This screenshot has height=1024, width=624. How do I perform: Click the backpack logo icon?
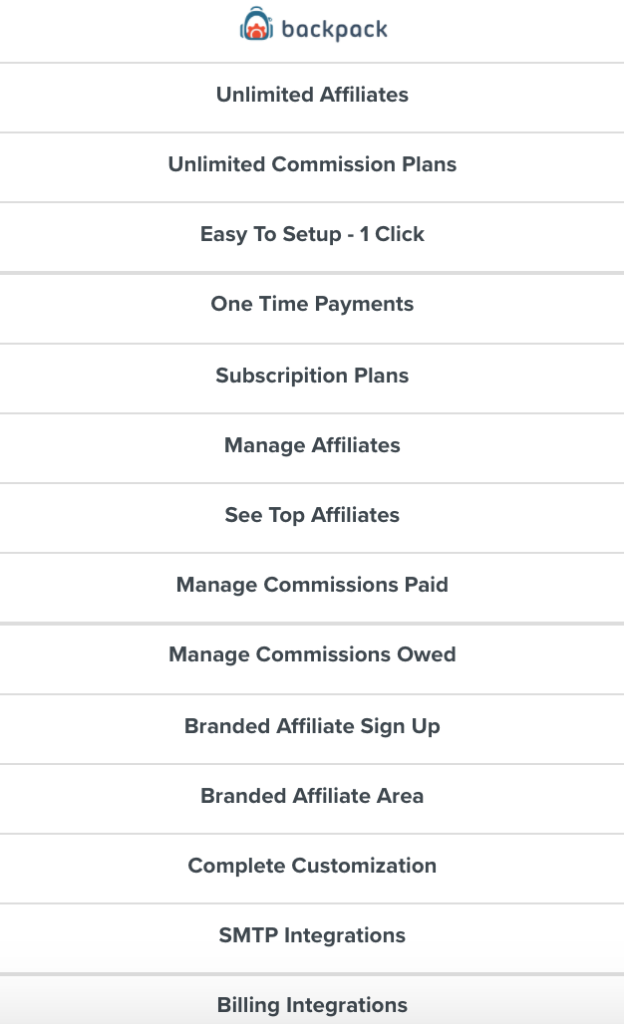256,24
